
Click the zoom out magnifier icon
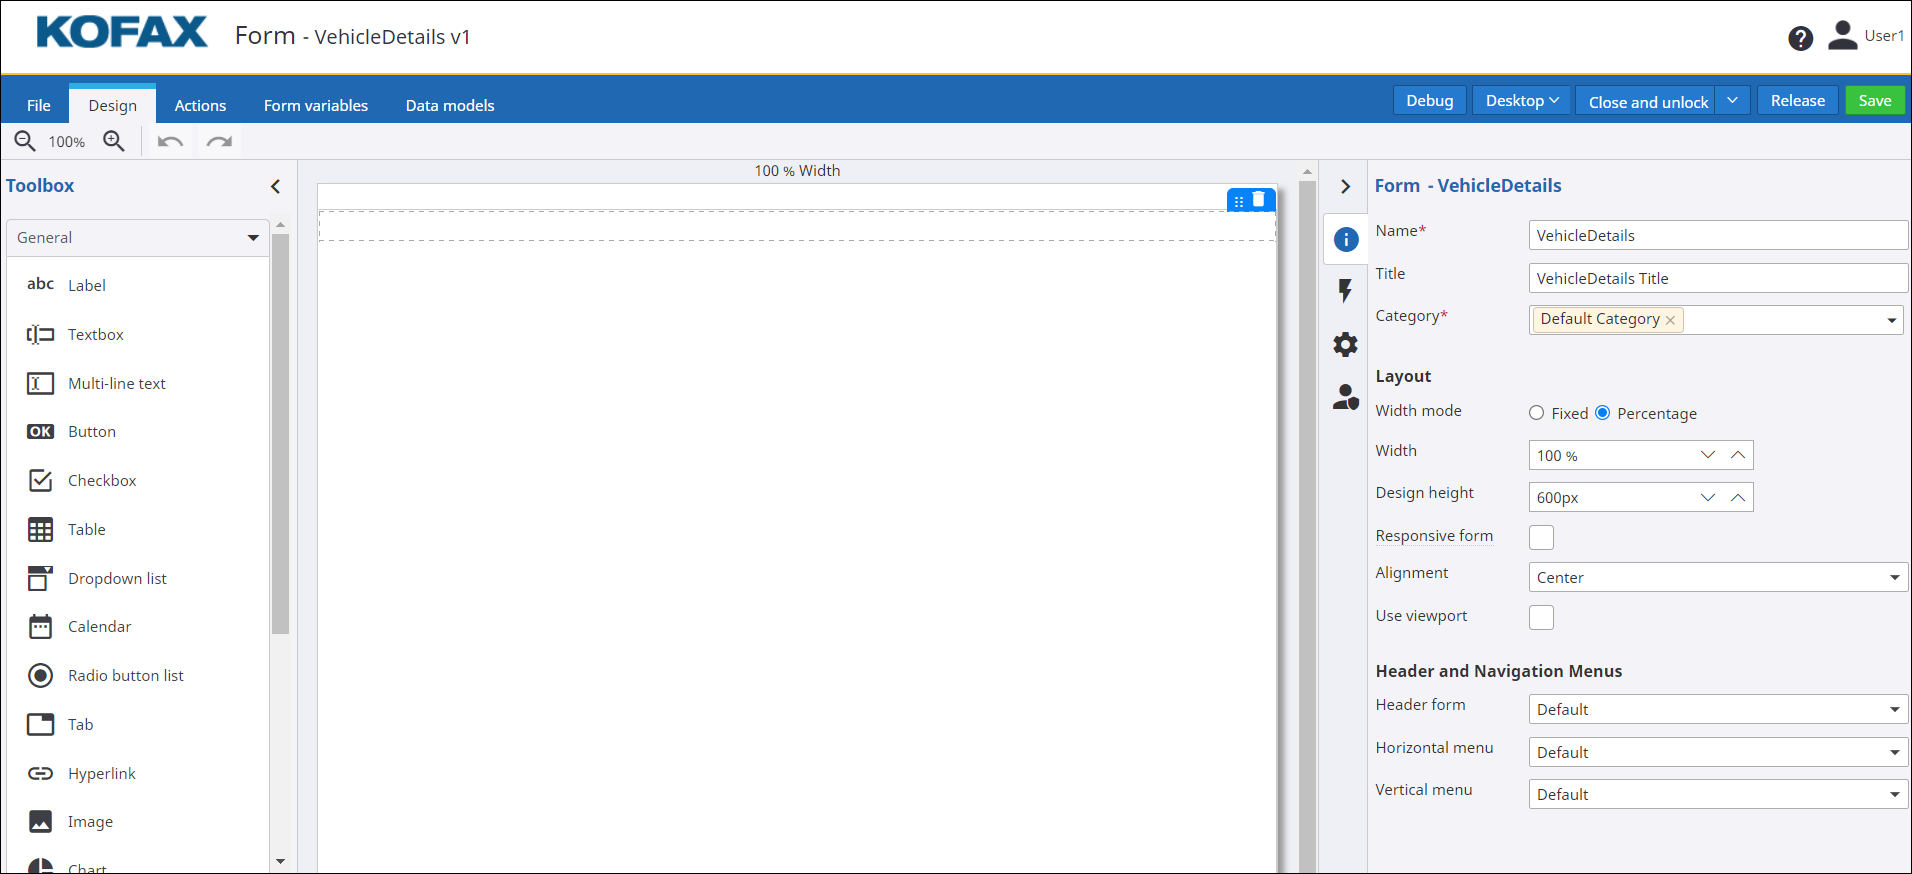point(24,141)
